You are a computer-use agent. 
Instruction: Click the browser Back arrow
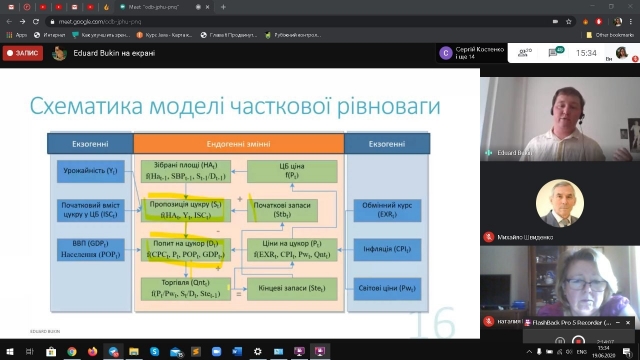pyautogui.click(x=9, y=22)
